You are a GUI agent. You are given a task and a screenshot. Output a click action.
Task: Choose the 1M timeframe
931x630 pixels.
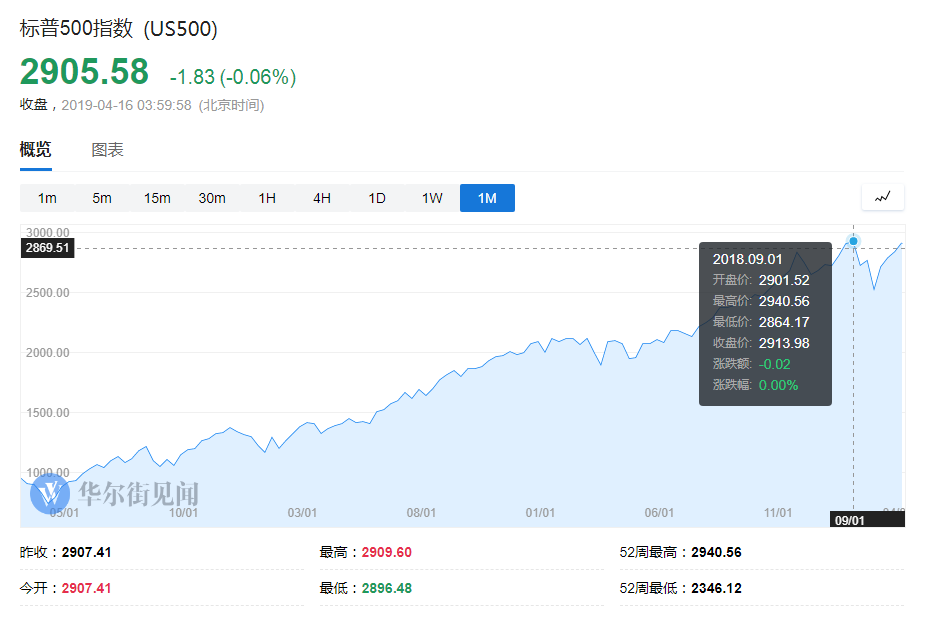[487, 198]
